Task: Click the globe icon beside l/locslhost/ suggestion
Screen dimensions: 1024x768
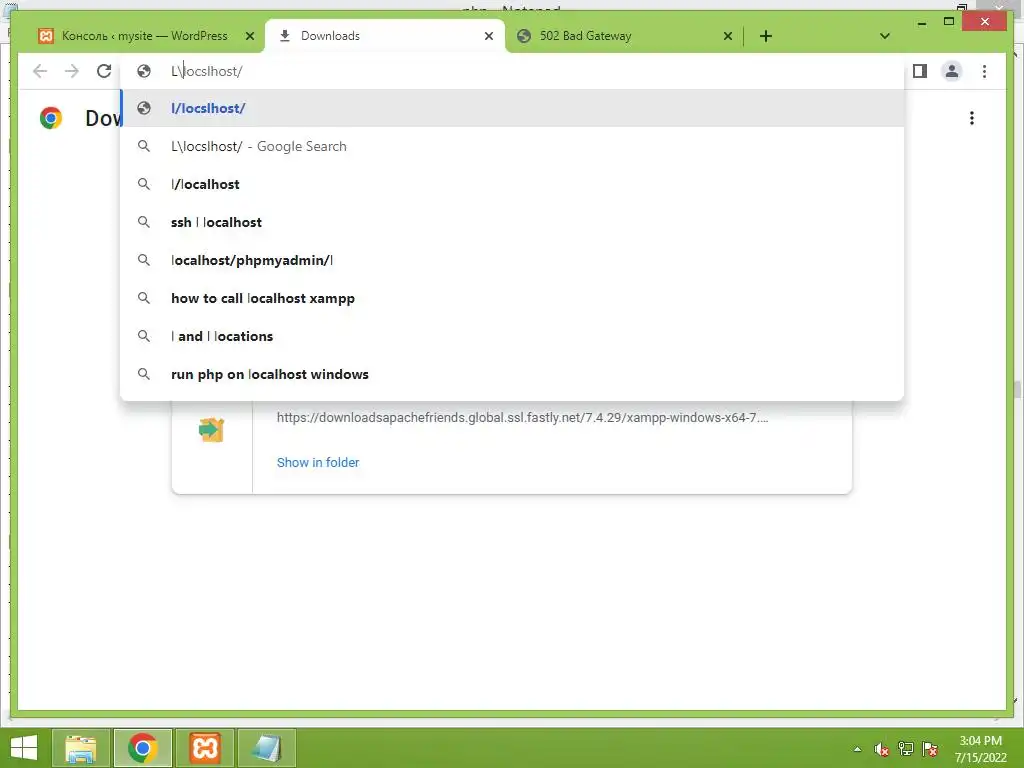Action: click(x=144, y=108)
